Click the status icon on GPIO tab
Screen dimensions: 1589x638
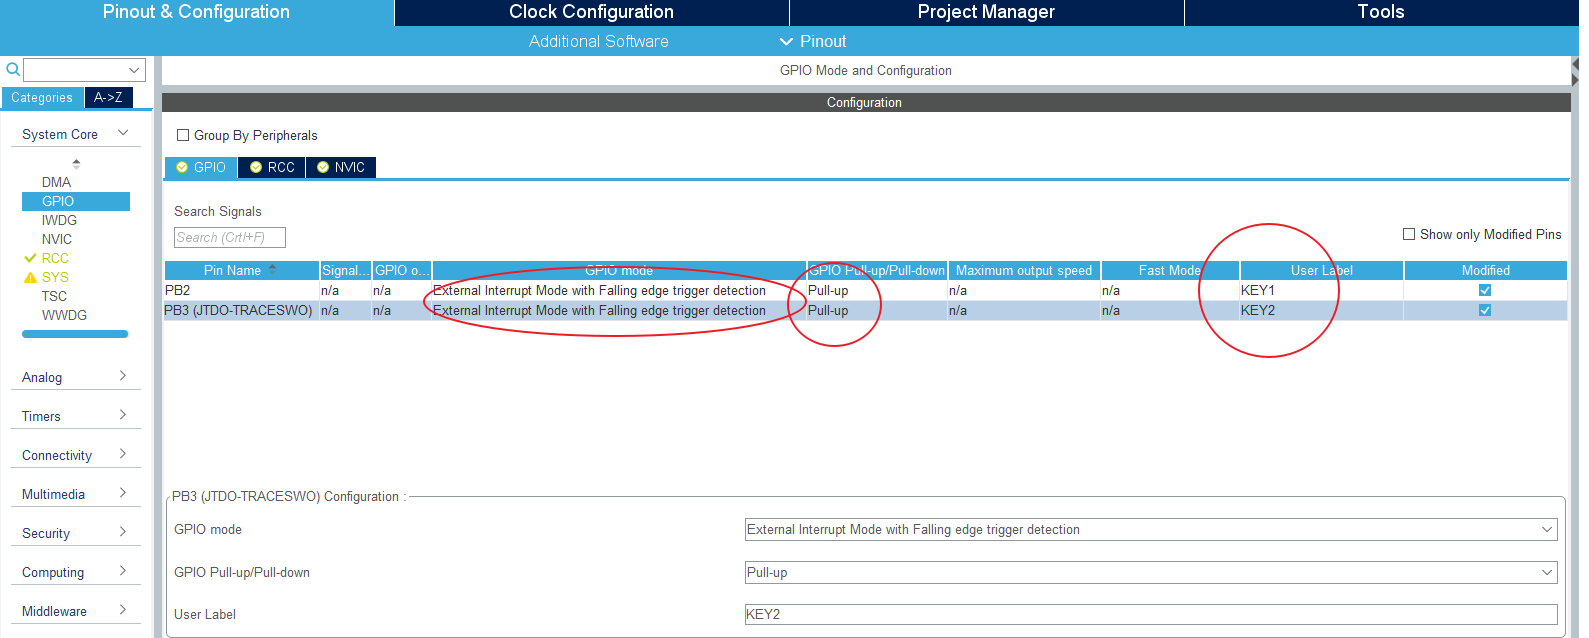[182, 167]
